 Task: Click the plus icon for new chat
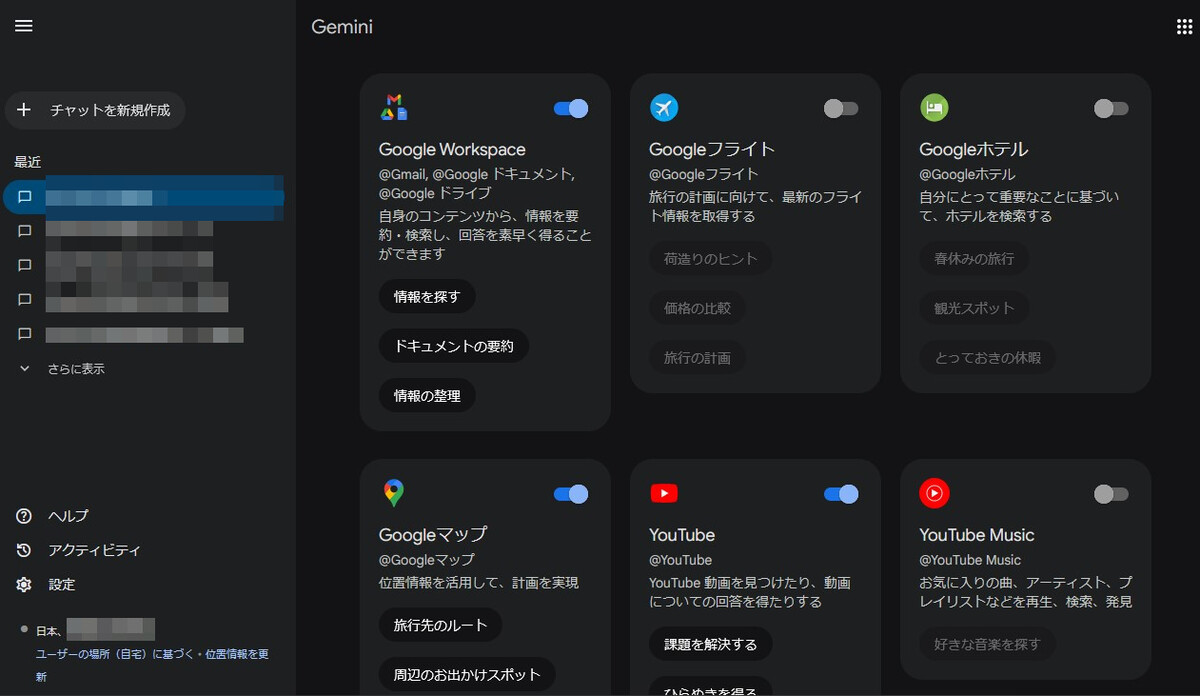(x=25, y=110)
